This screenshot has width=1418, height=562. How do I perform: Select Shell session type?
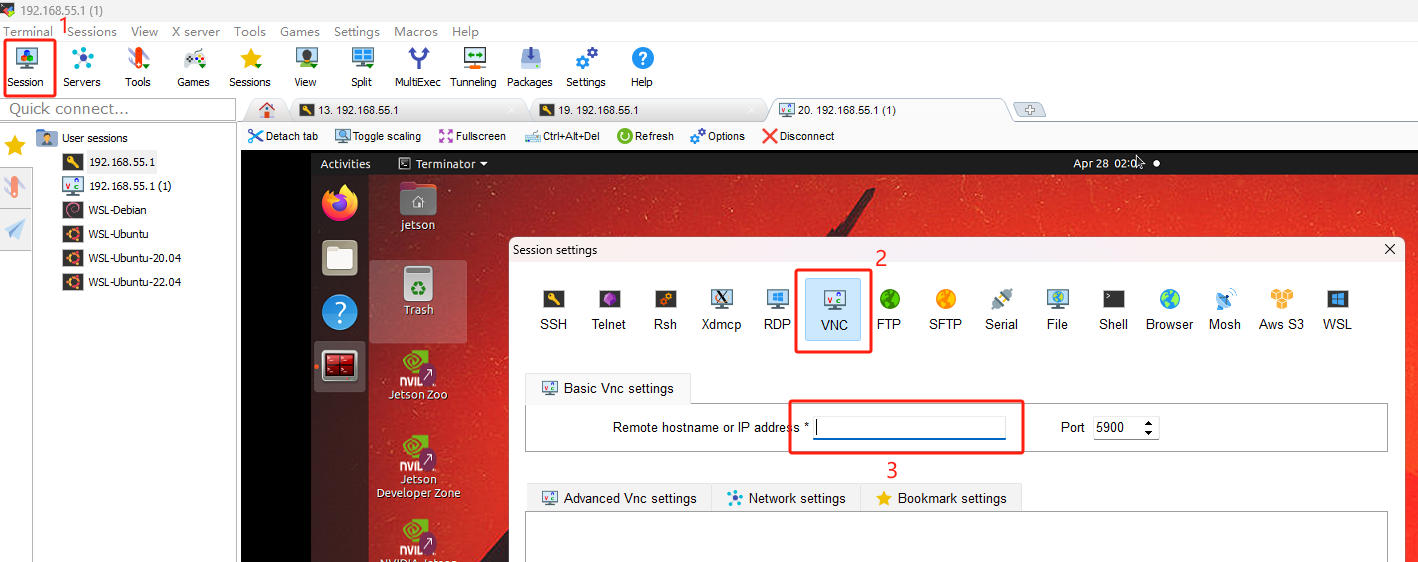point(1113,310)
